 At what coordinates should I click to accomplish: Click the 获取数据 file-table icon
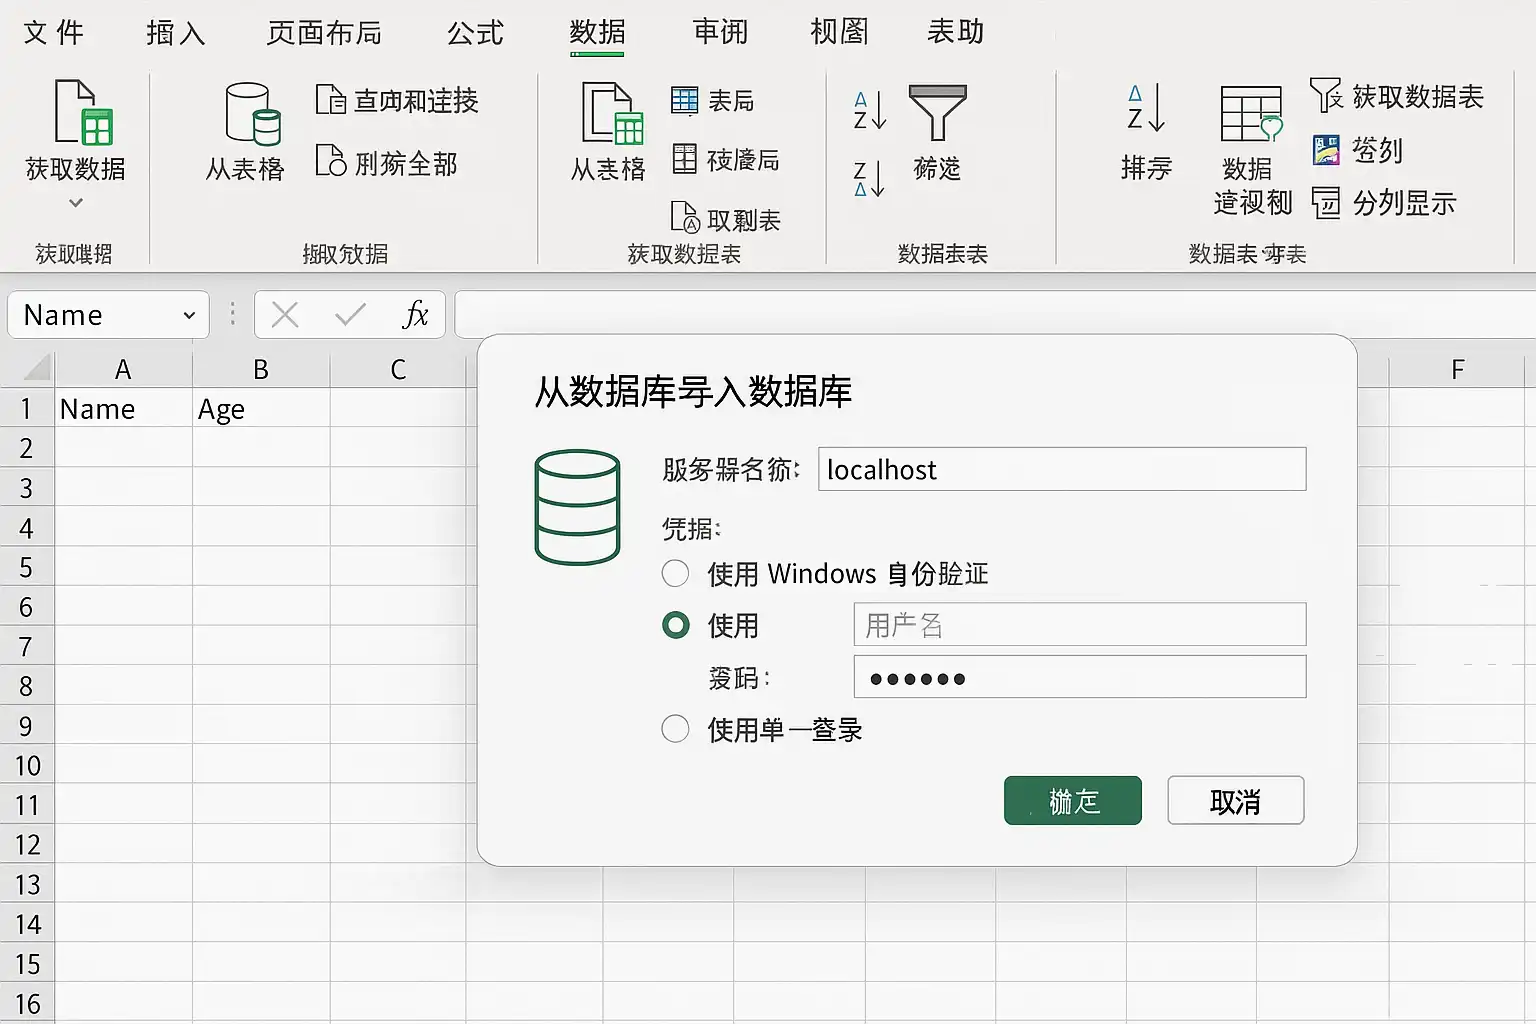(x=83, y=112)
